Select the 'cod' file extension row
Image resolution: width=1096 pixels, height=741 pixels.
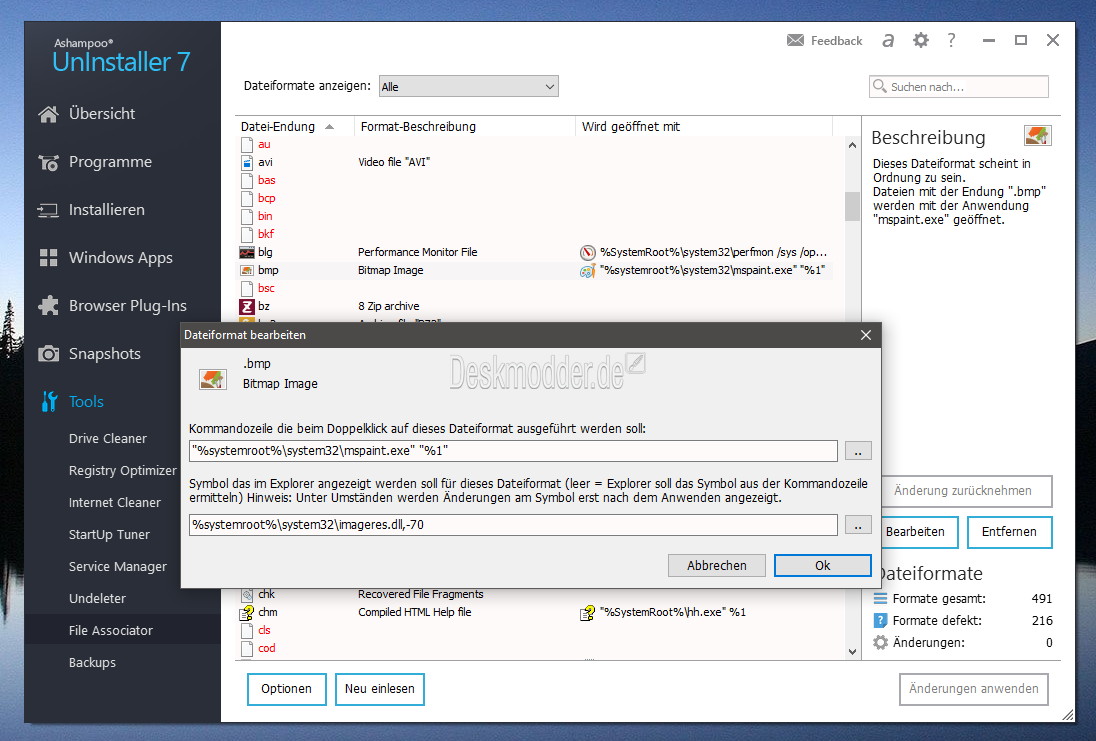coord(535,649)
